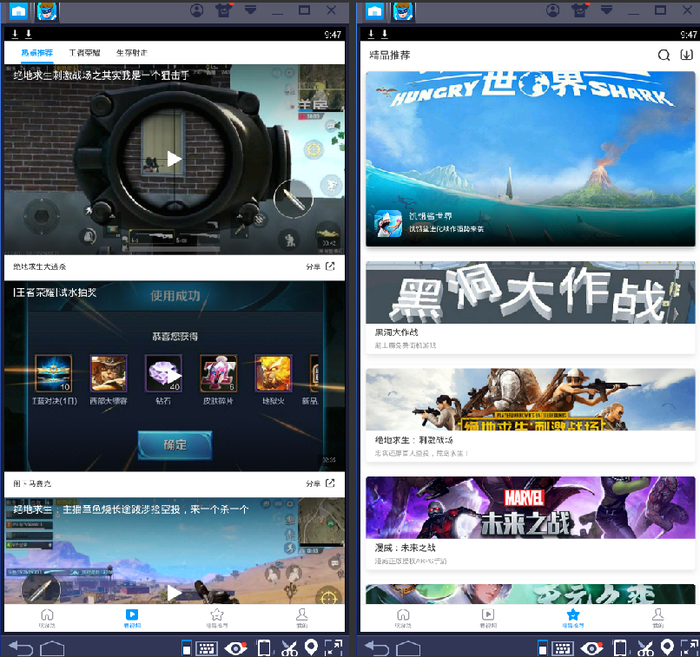Click the account avatar icon in right title bar
This screenshot has height=657, width=700.
click(x=553, y=10)
